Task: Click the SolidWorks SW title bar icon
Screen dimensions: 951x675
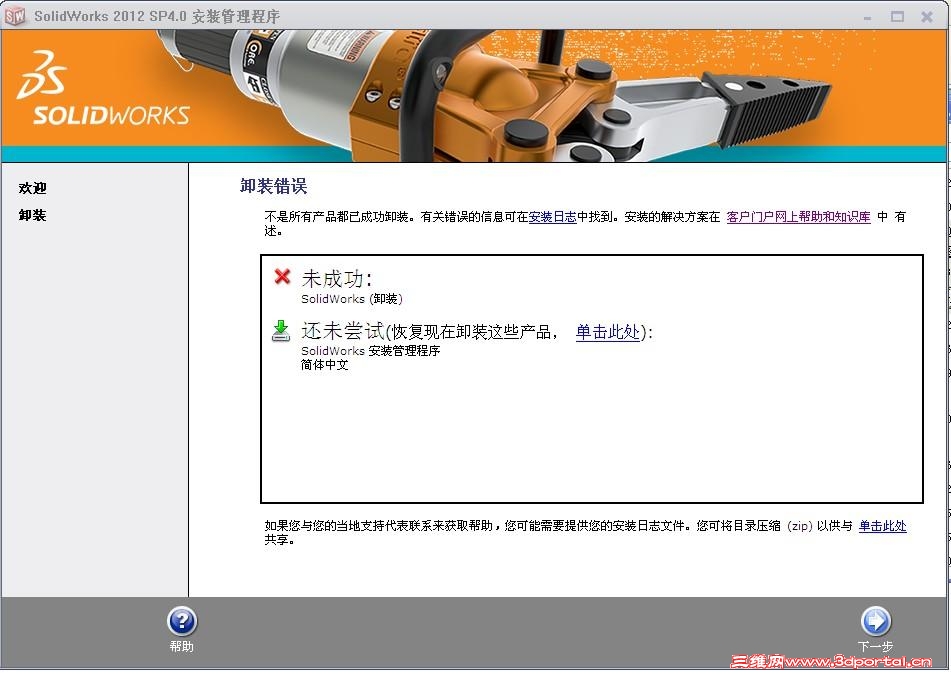Action: coord(15,15)
